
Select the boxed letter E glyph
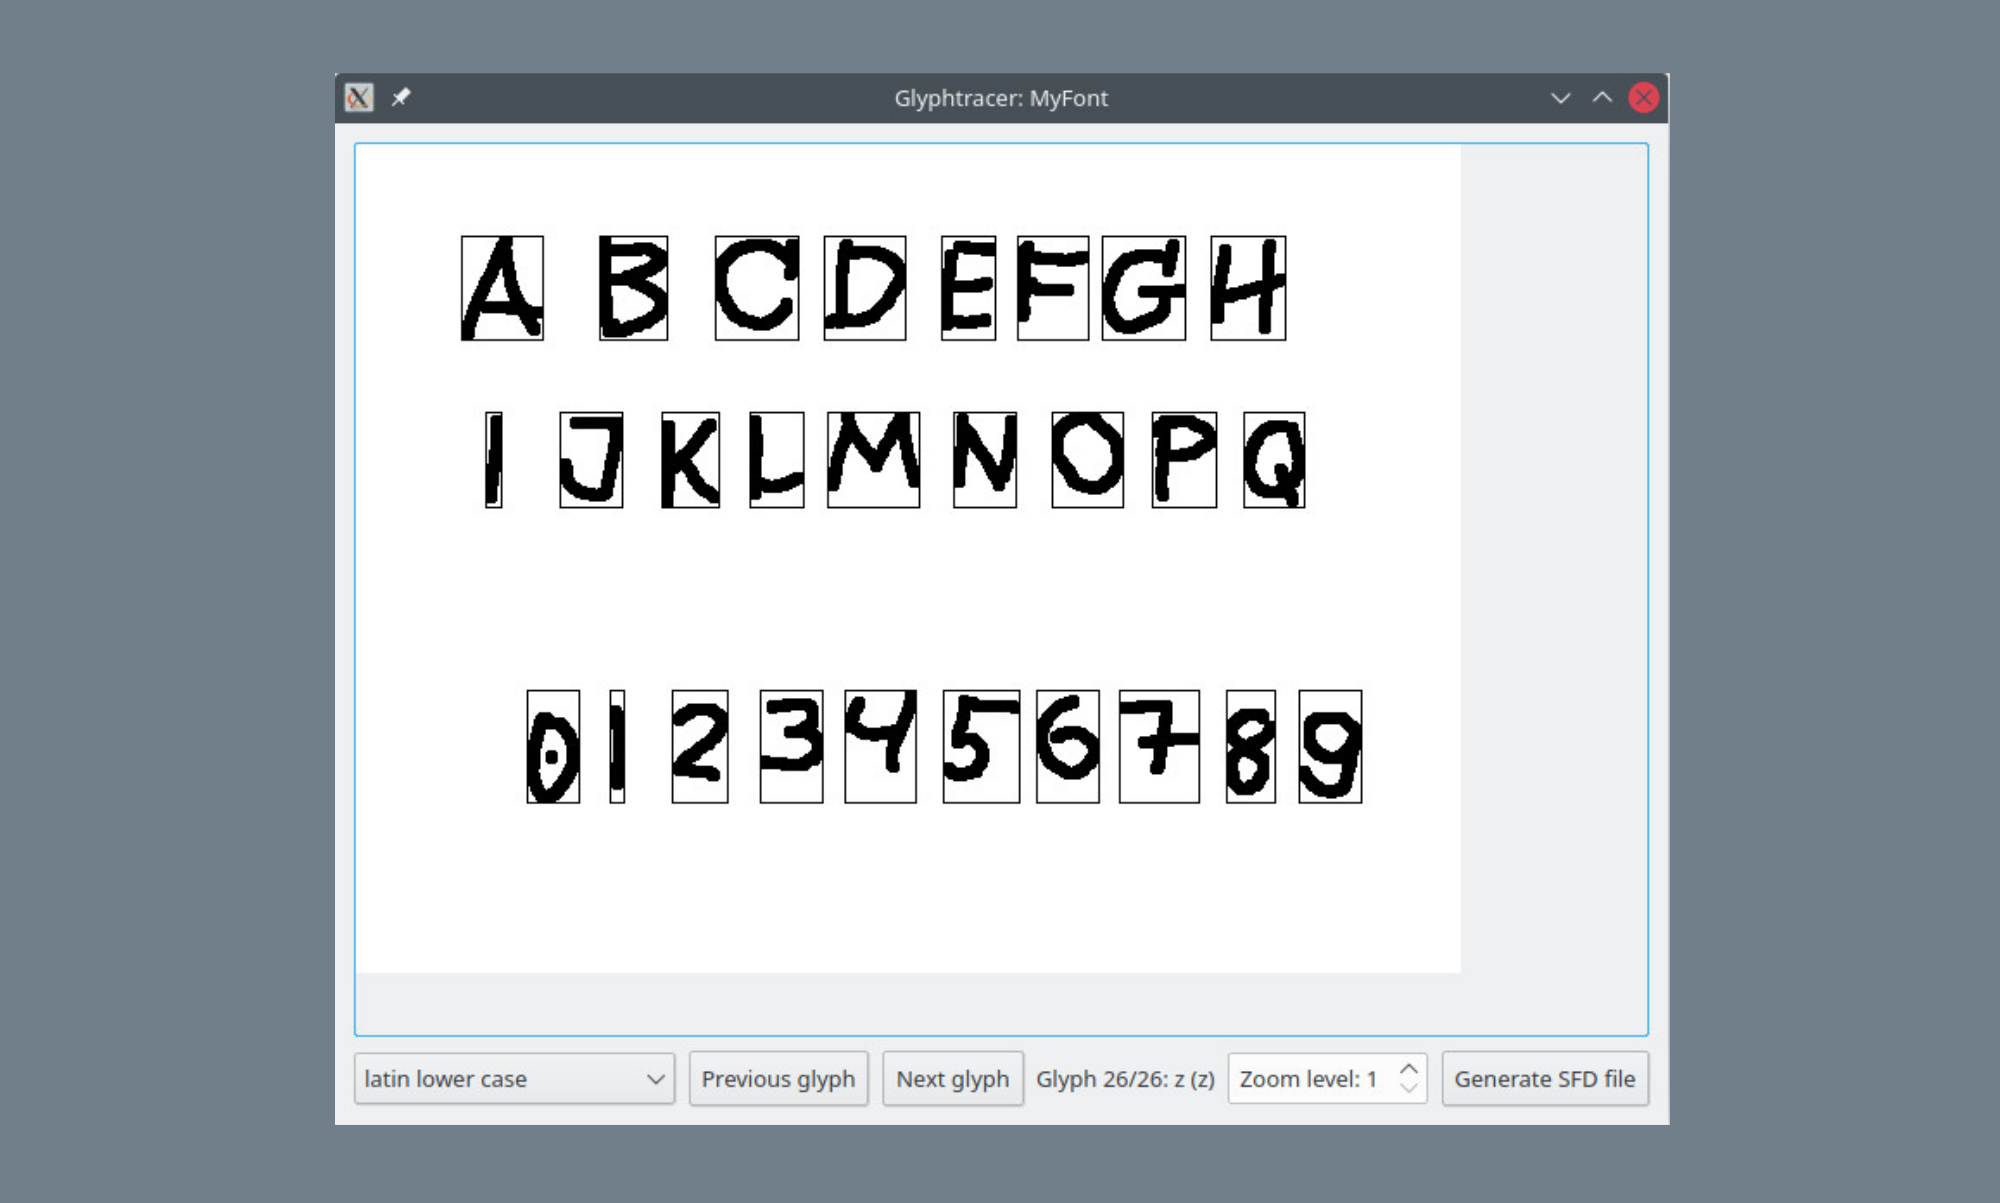tap(968, 288)
